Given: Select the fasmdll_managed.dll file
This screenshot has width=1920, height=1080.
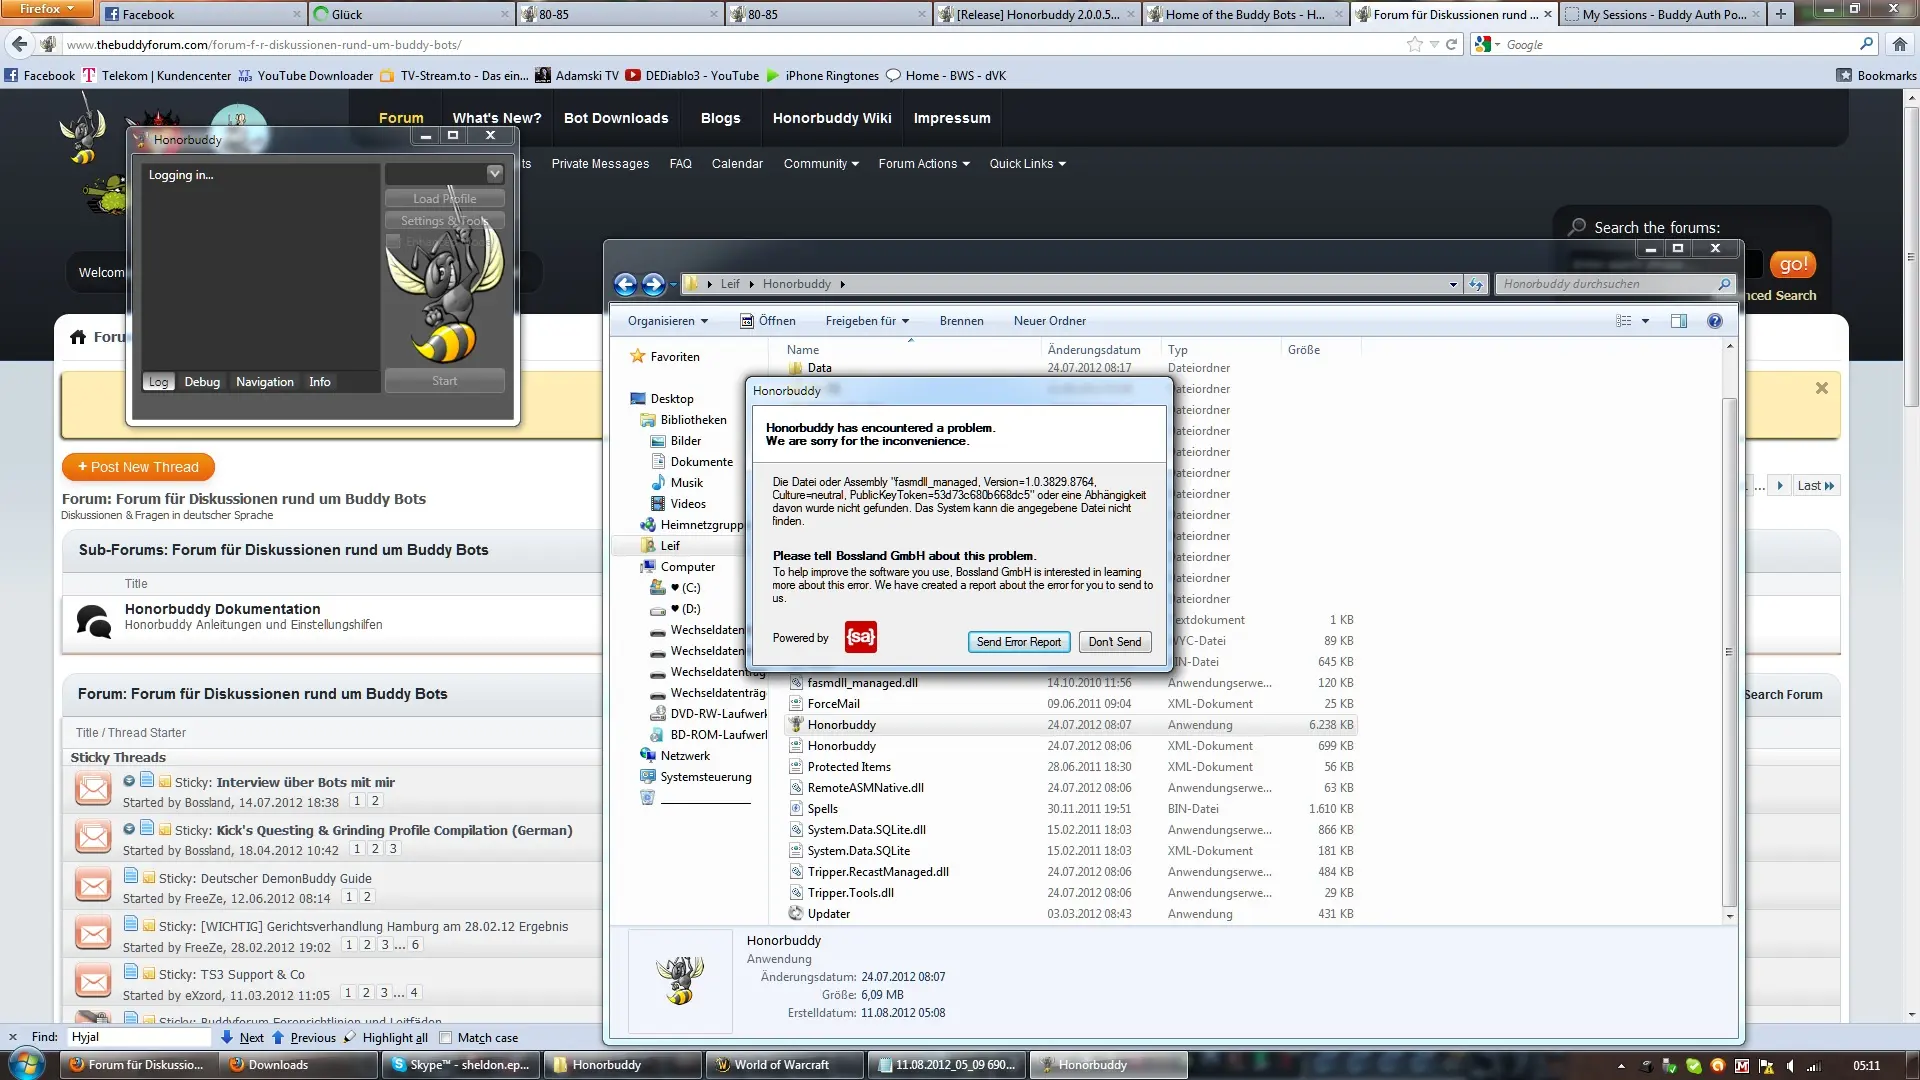Looking at the screenshot, I should click(x=862, y=683).
